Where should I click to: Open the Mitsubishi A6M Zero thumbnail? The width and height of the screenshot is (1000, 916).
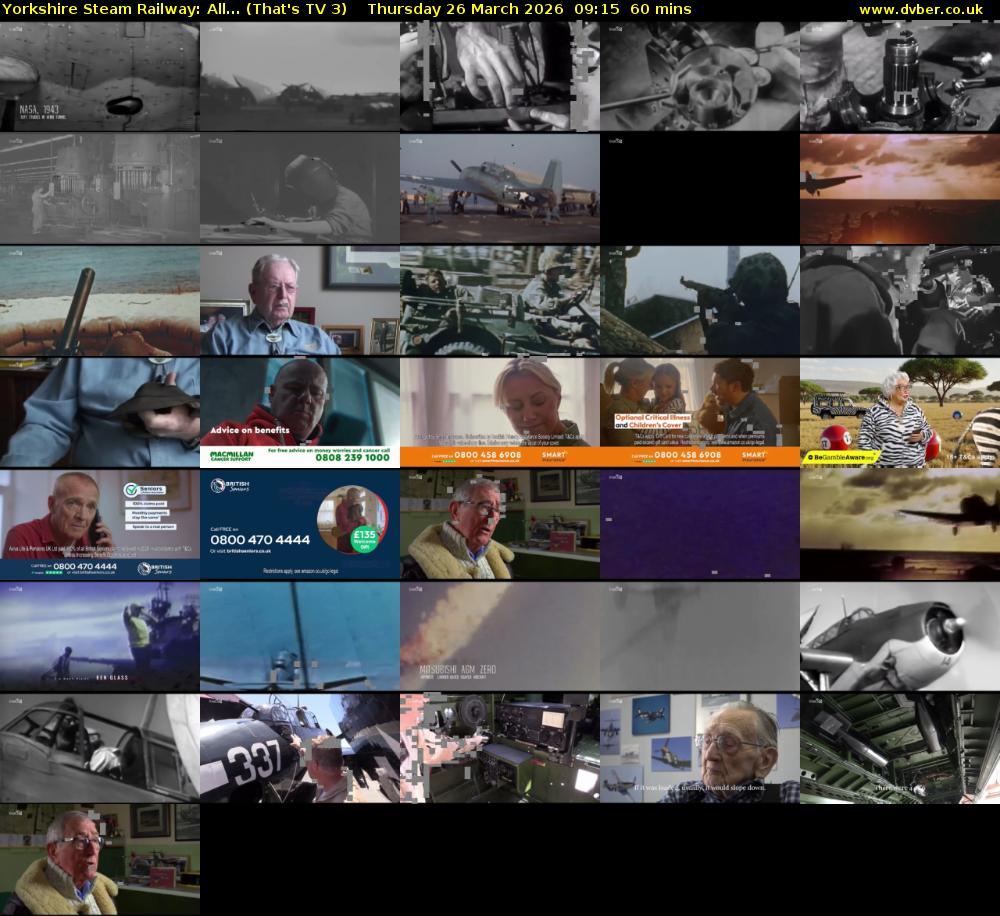500,635
